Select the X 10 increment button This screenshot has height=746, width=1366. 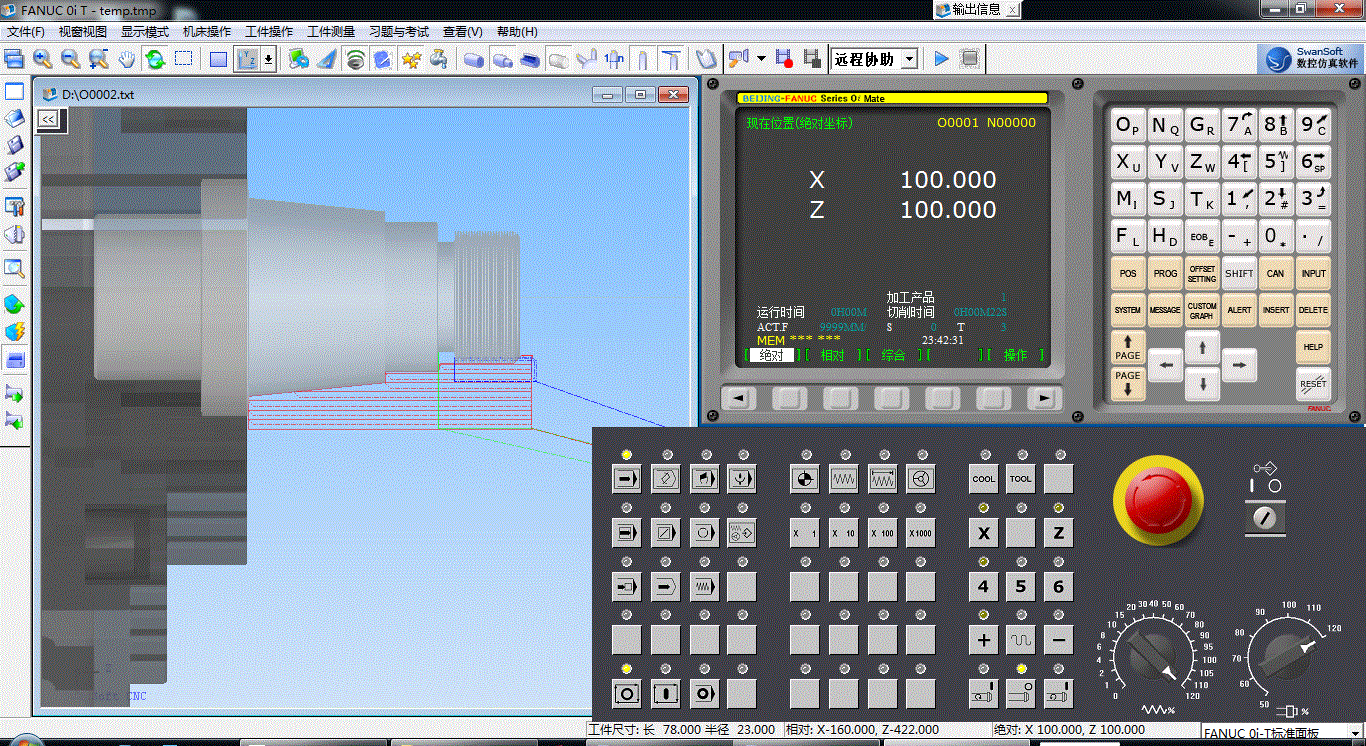[x=843, y=532]
